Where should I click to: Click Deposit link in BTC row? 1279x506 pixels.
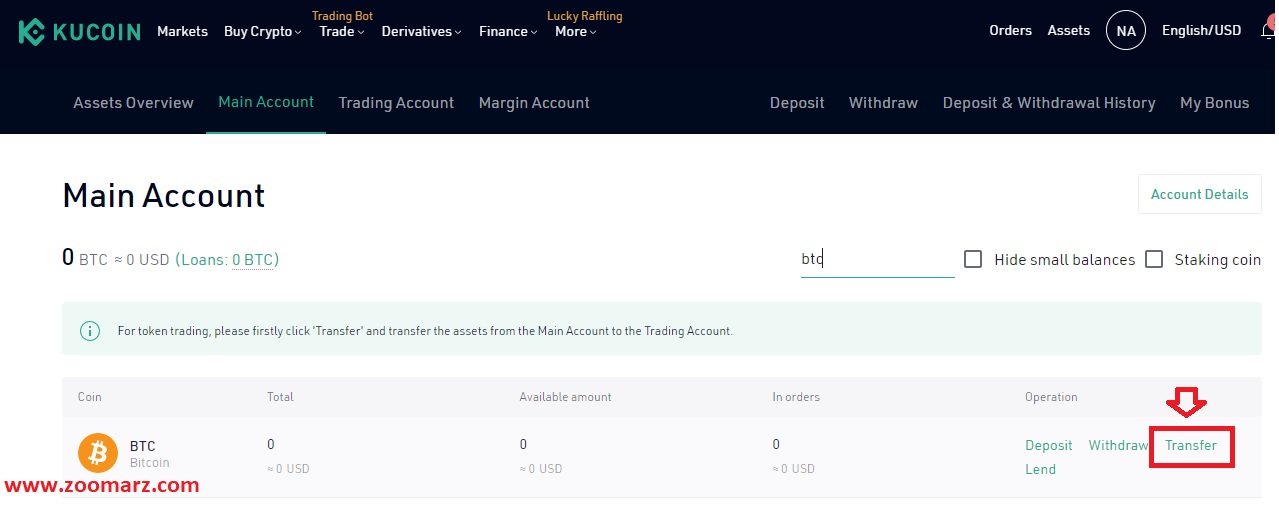click(1049, 445)
